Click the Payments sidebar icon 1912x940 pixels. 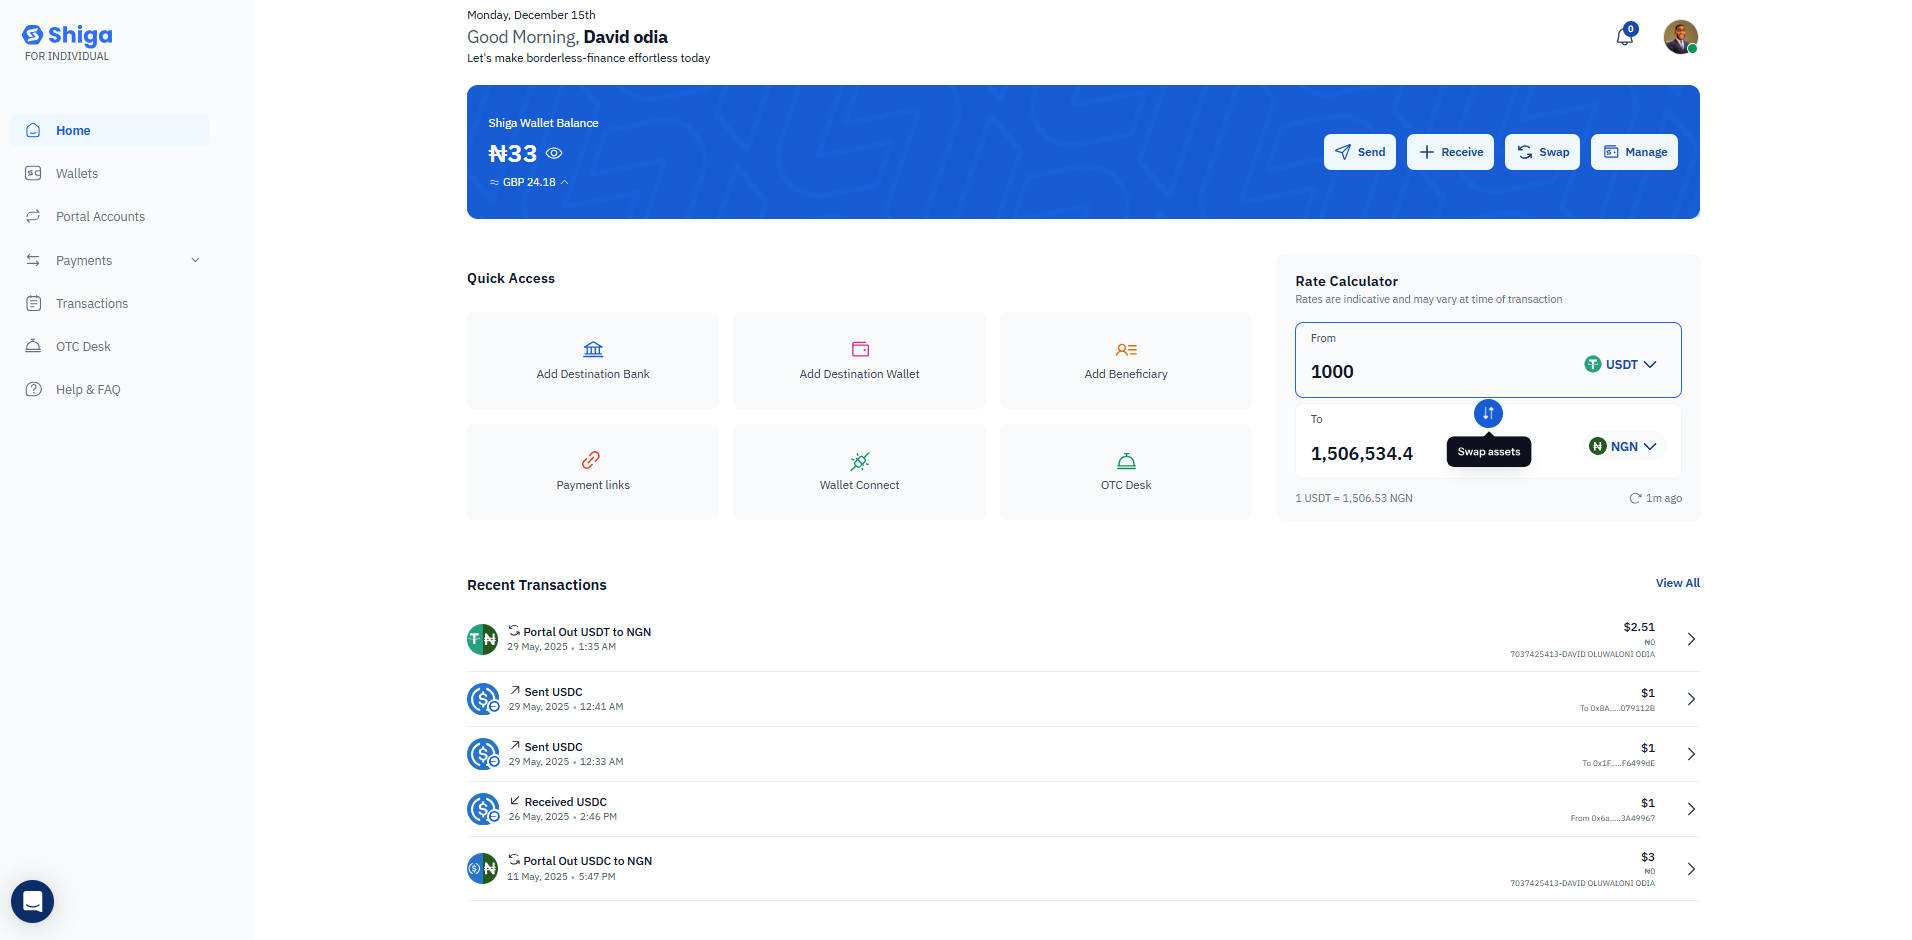pos(33,260)
